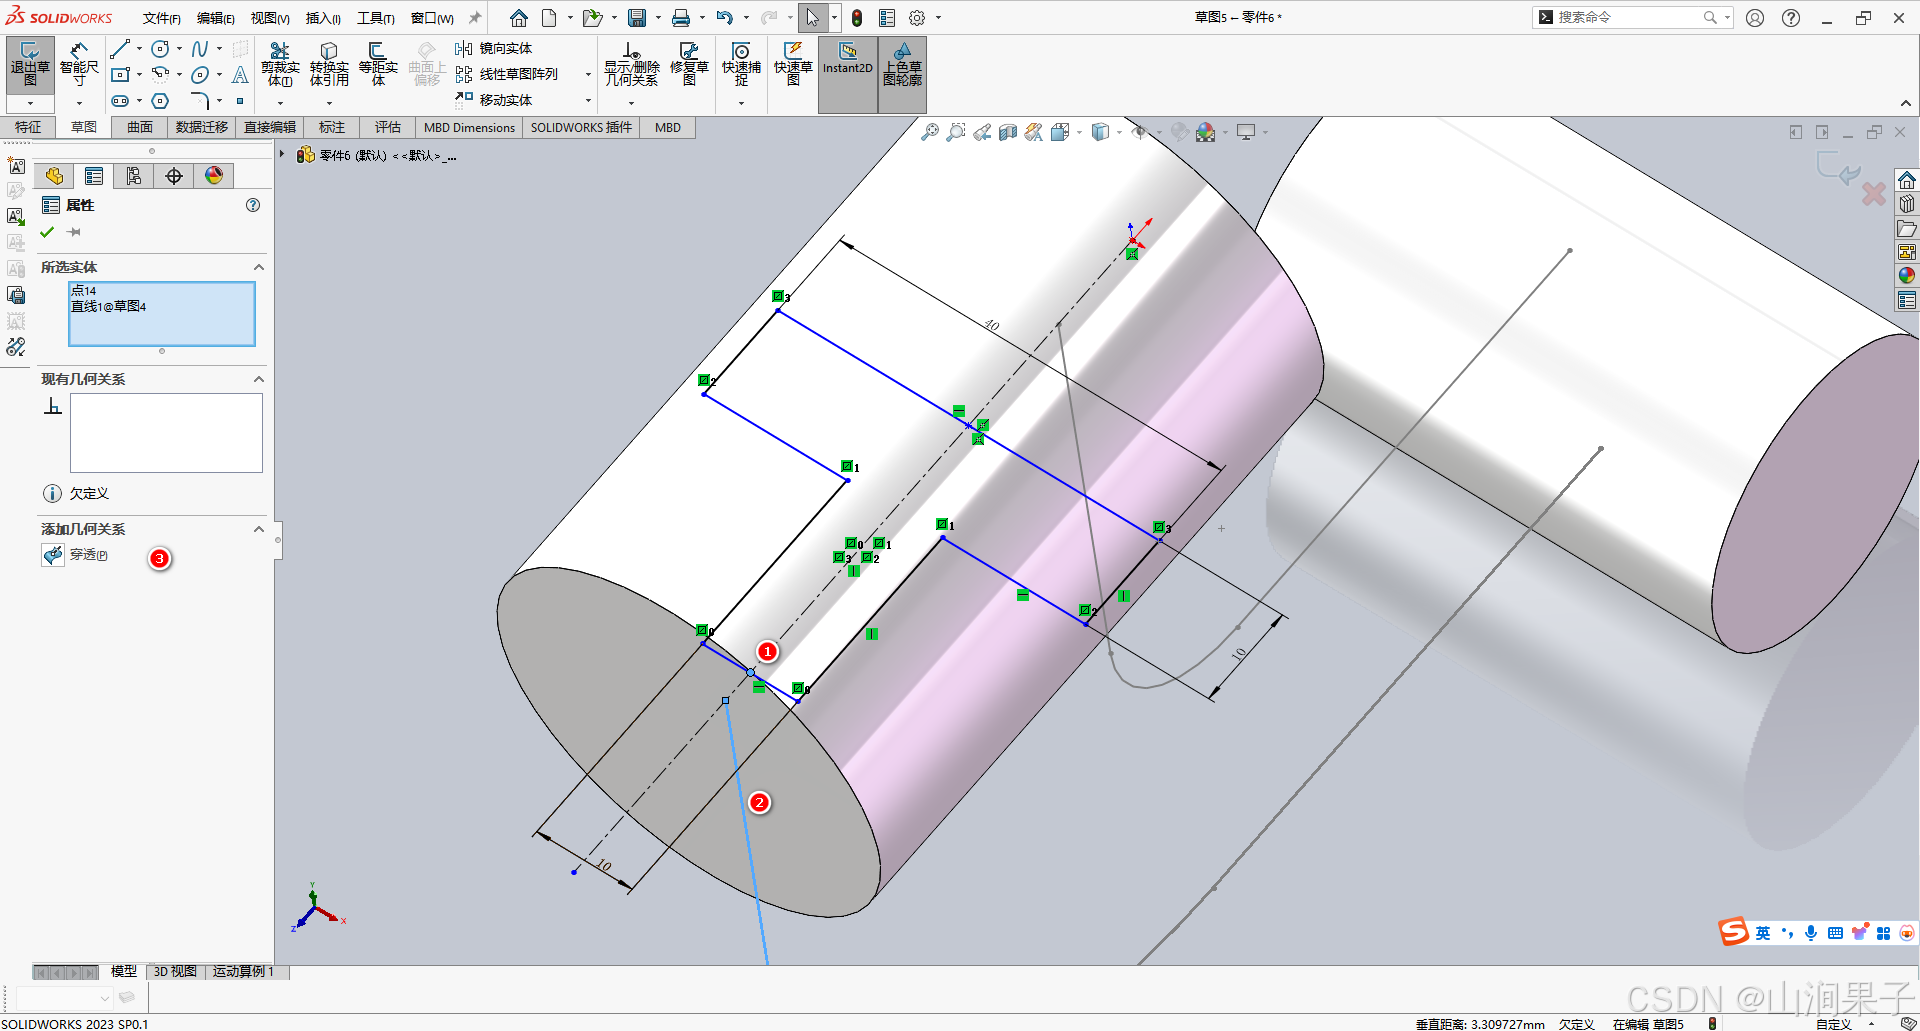Open the Display Style dropdown
The image size is (1920, 1031).
tap(1117, 131)
